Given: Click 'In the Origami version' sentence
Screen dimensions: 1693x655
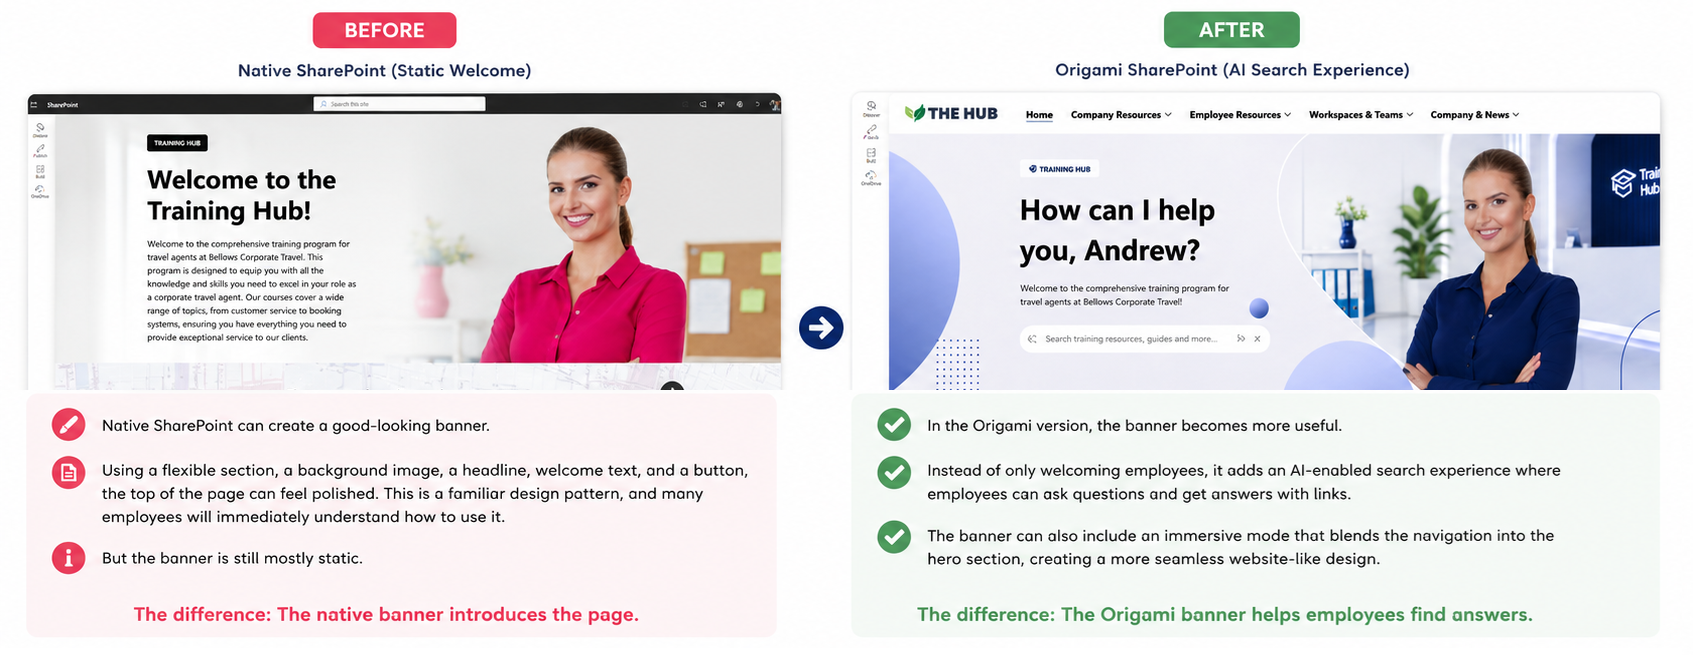Looking at the screenshot, I should point(1134,426).
